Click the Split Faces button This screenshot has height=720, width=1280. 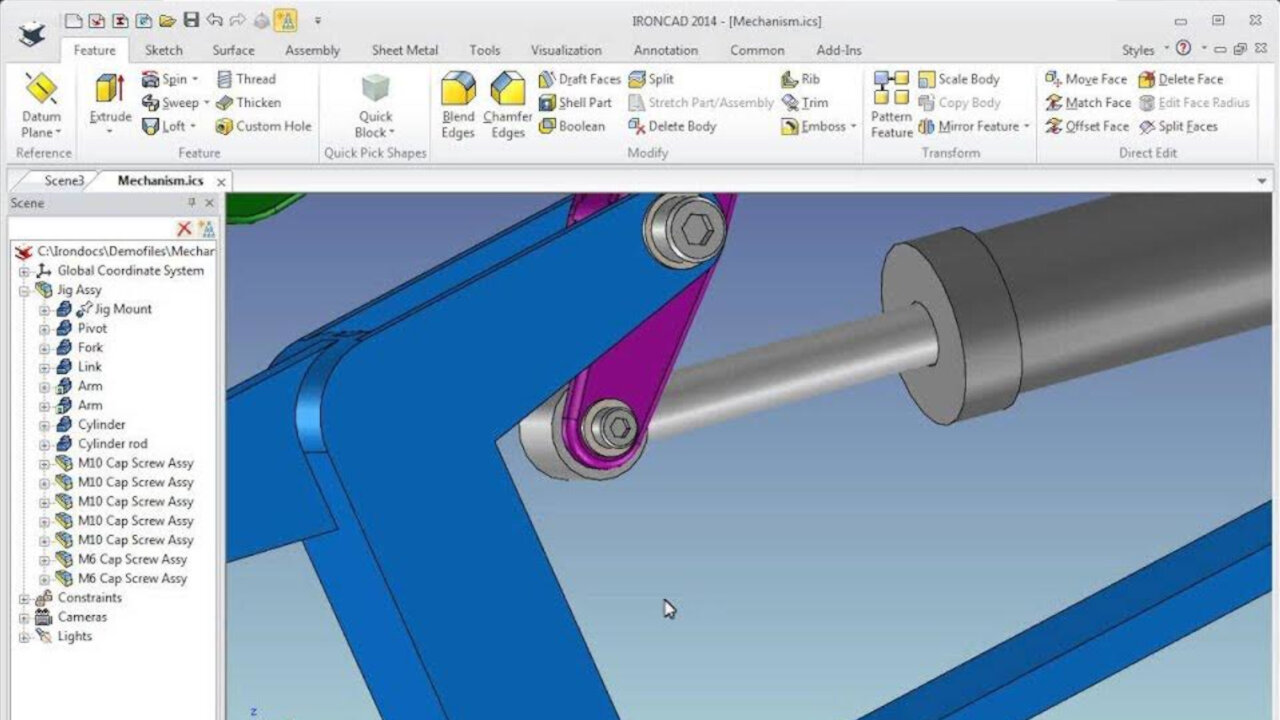click(x=1186, y=126)
